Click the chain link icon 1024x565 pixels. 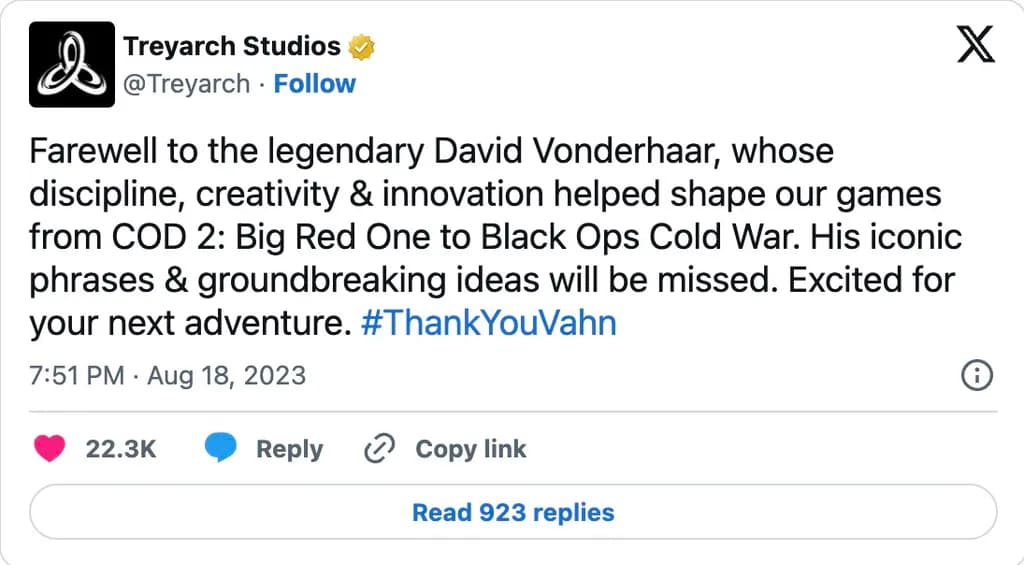click(x=379, y=448)
